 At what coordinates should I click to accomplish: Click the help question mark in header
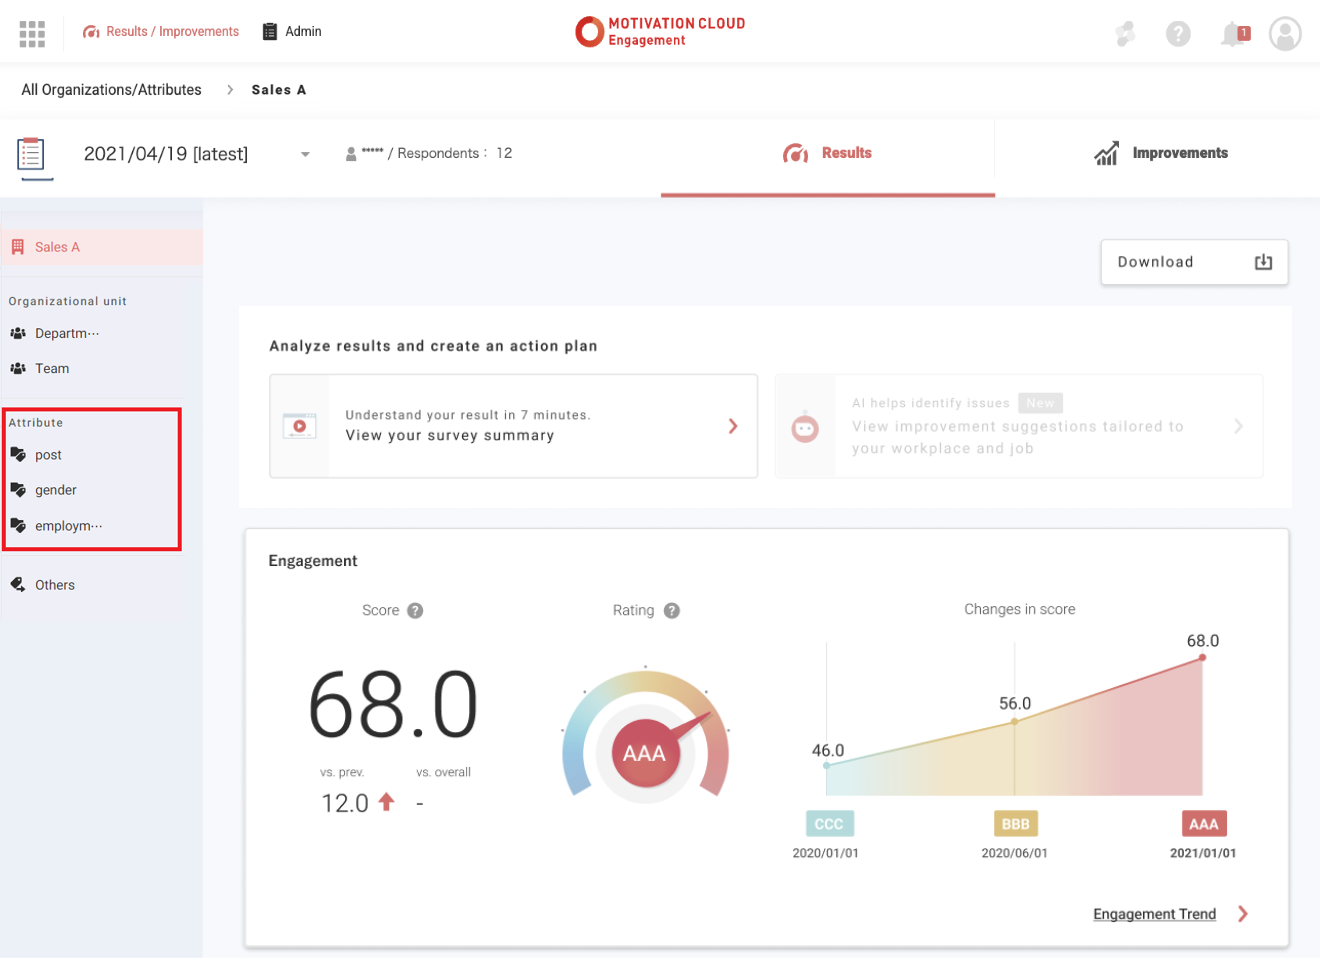click(x=1178, y=34)
